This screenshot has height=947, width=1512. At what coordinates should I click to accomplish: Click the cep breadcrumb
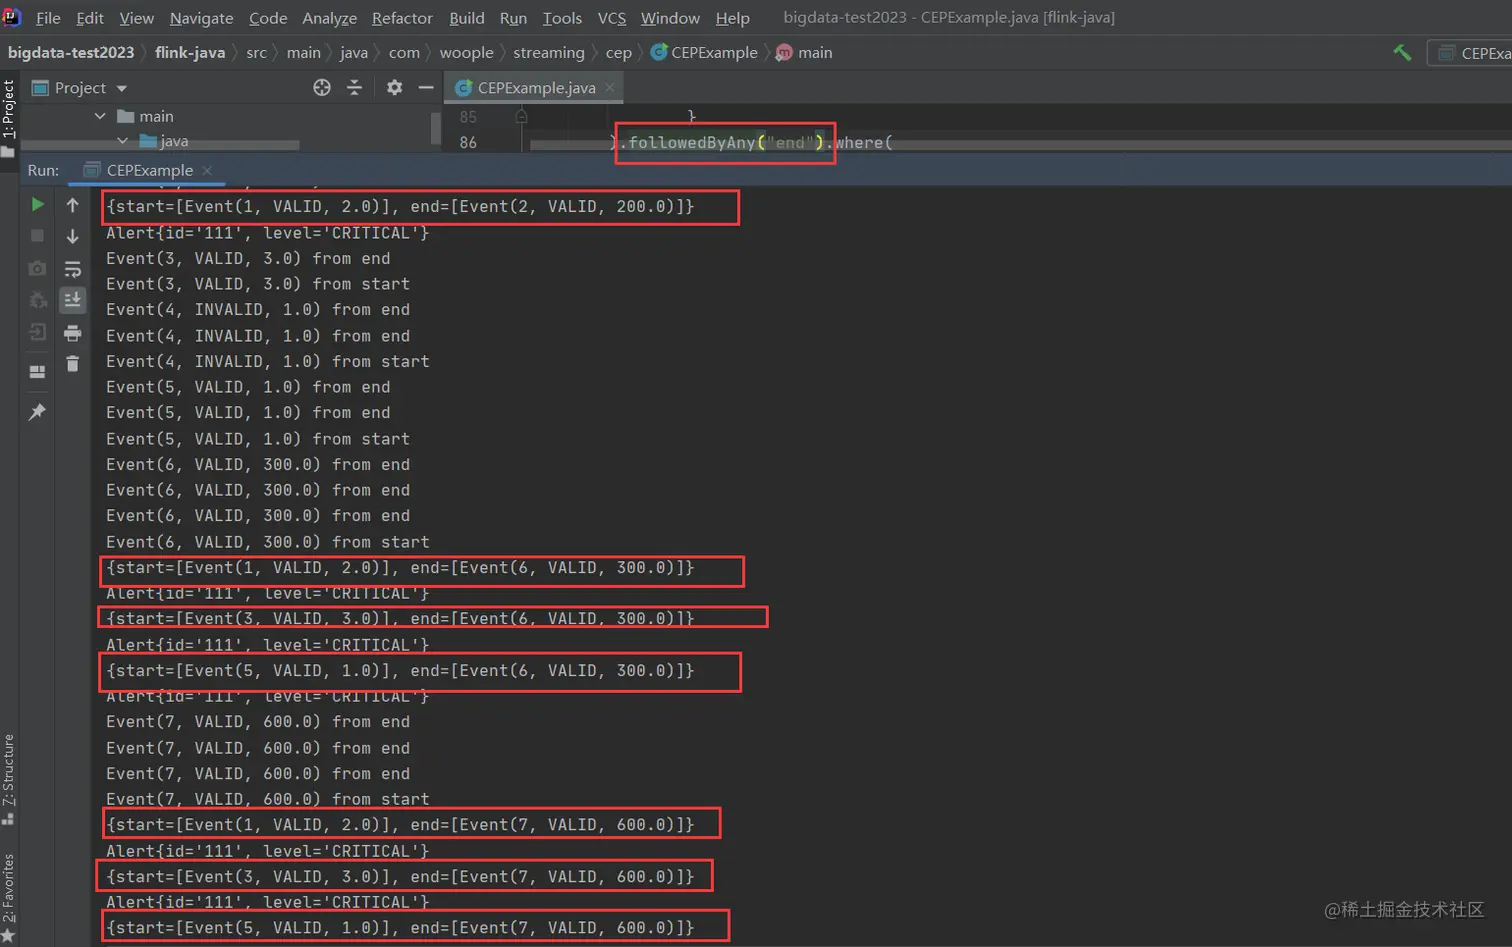[x=619, y=52]
